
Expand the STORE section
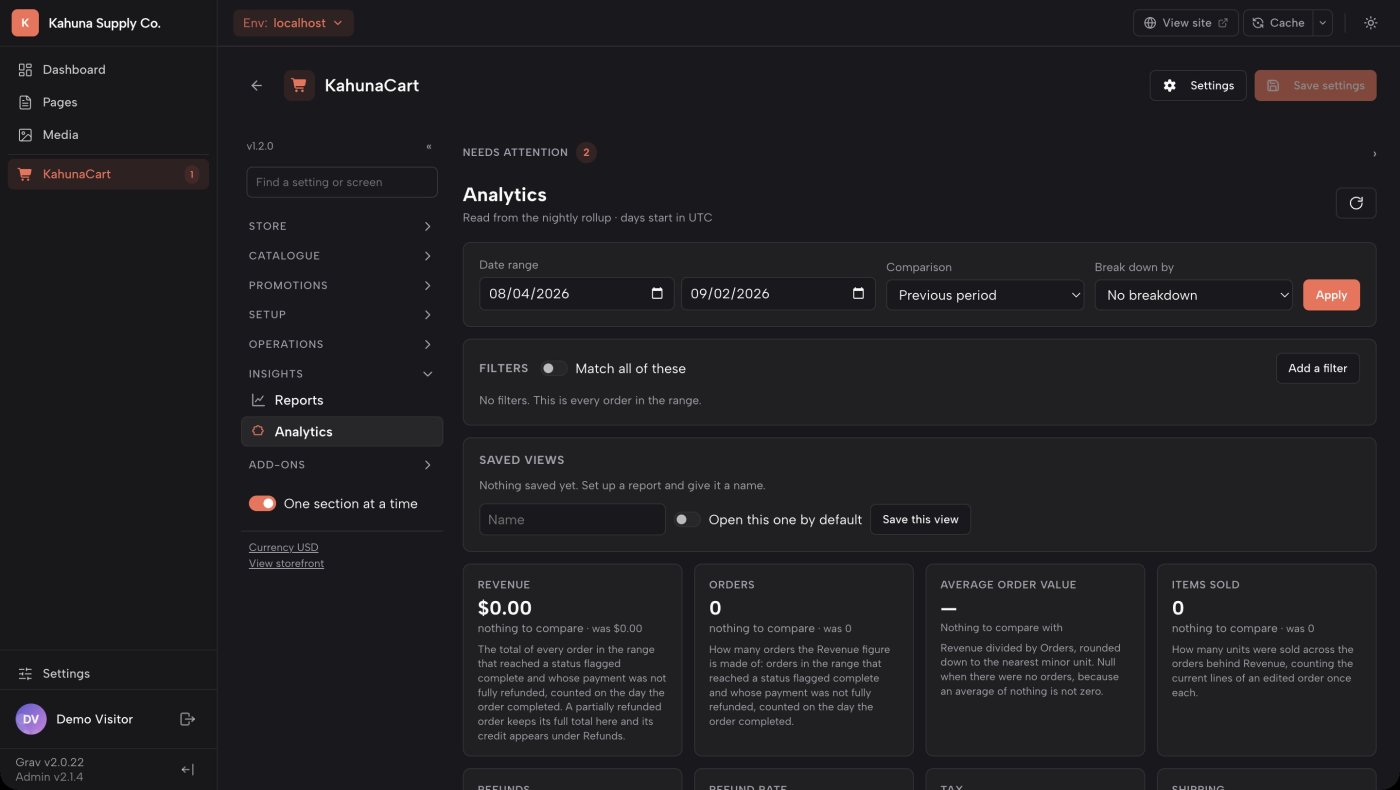(x=341, y=227)
